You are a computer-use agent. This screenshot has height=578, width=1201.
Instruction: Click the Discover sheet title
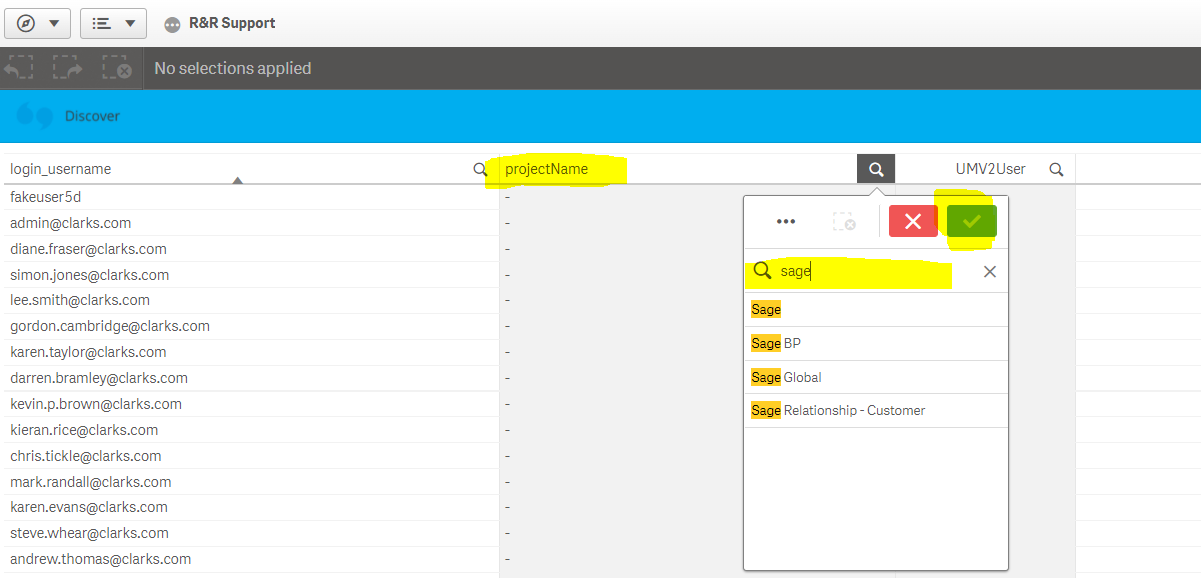pyautogui.click(x=92, y=116)
